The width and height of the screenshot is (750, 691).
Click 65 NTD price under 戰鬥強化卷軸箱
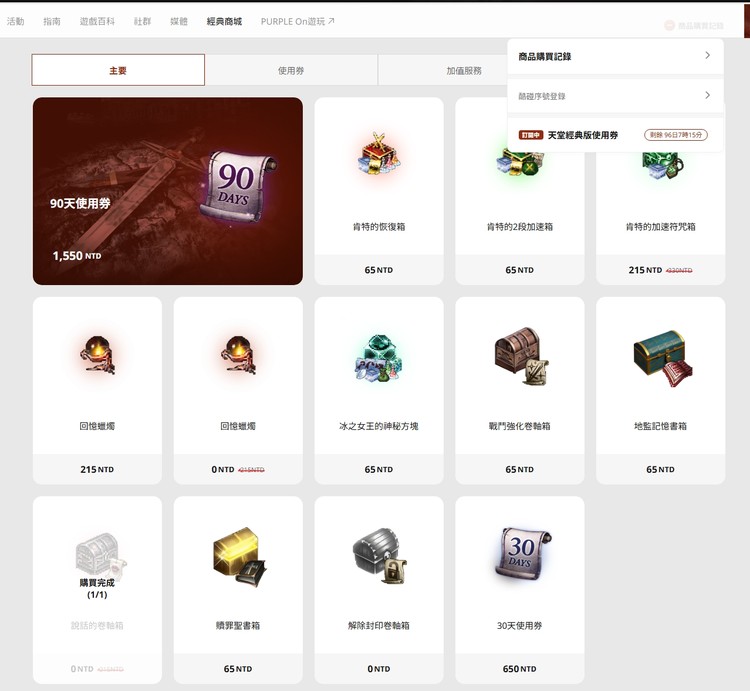(x=519, y=469)
